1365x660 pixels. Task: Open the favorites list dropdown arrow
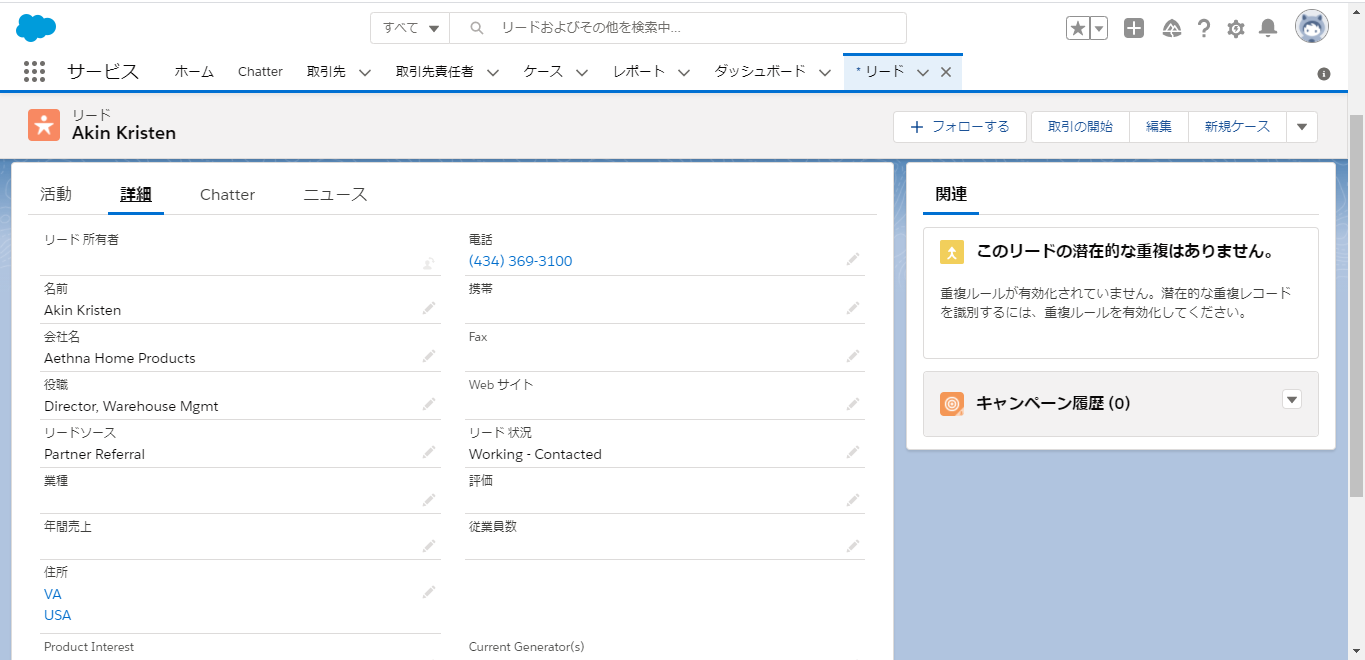(1099, 28)
